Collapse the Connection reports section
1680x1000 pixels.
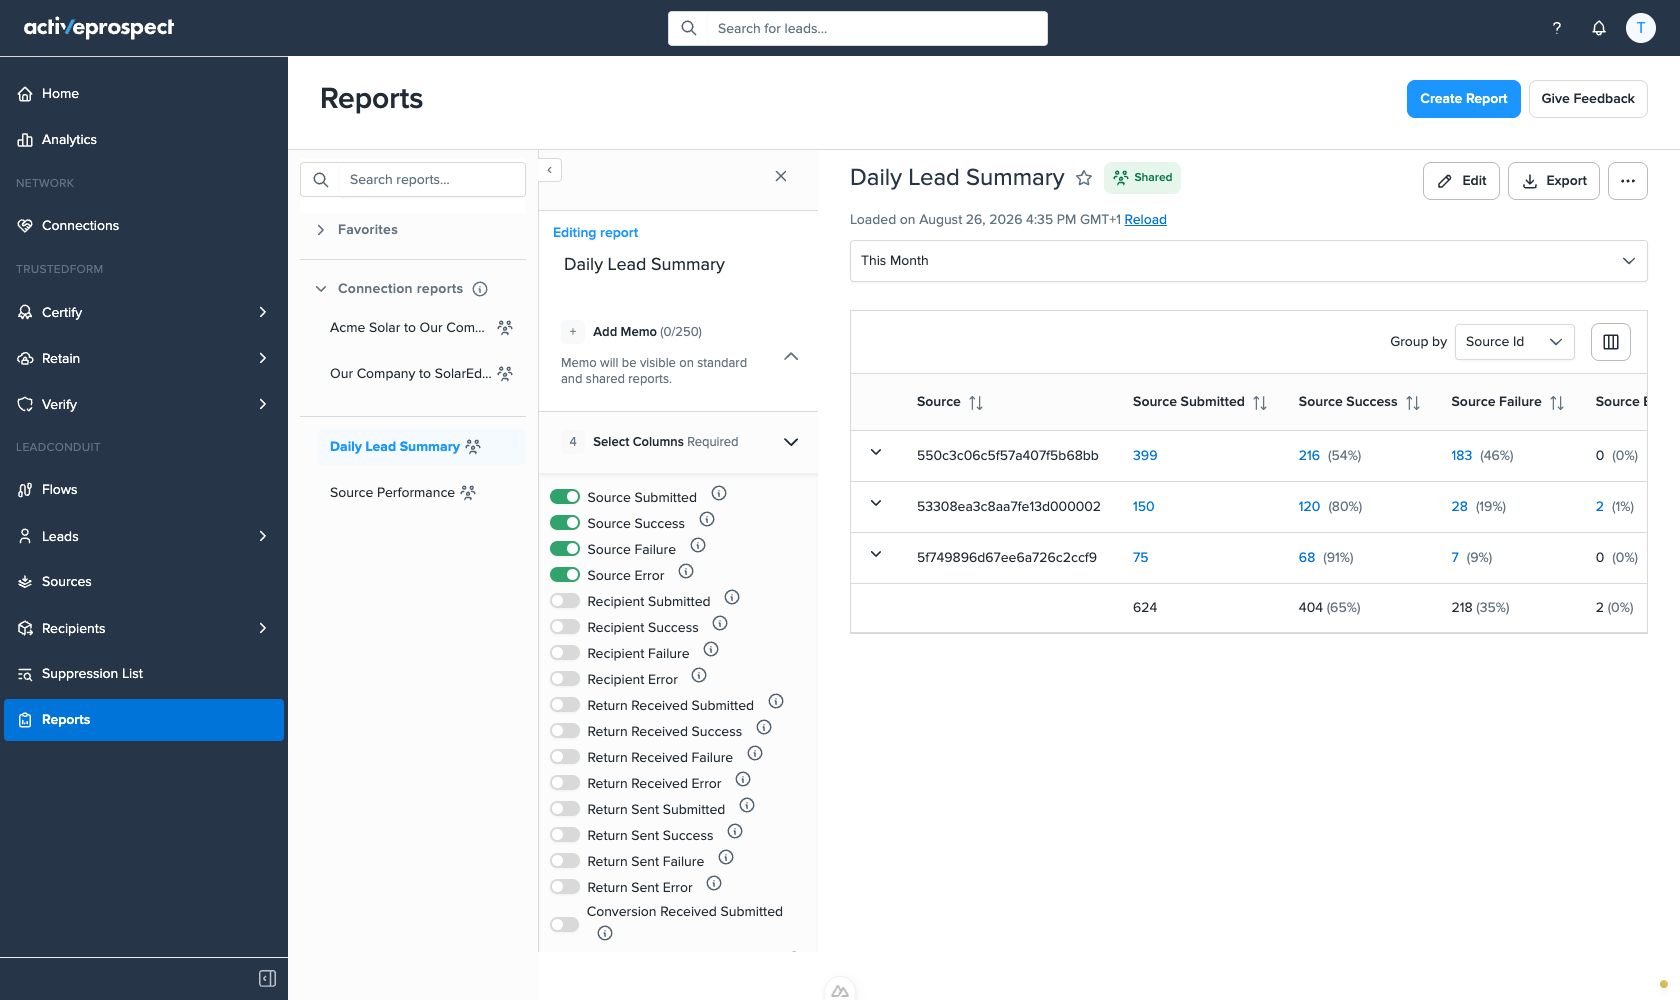[x=321, y=289]
